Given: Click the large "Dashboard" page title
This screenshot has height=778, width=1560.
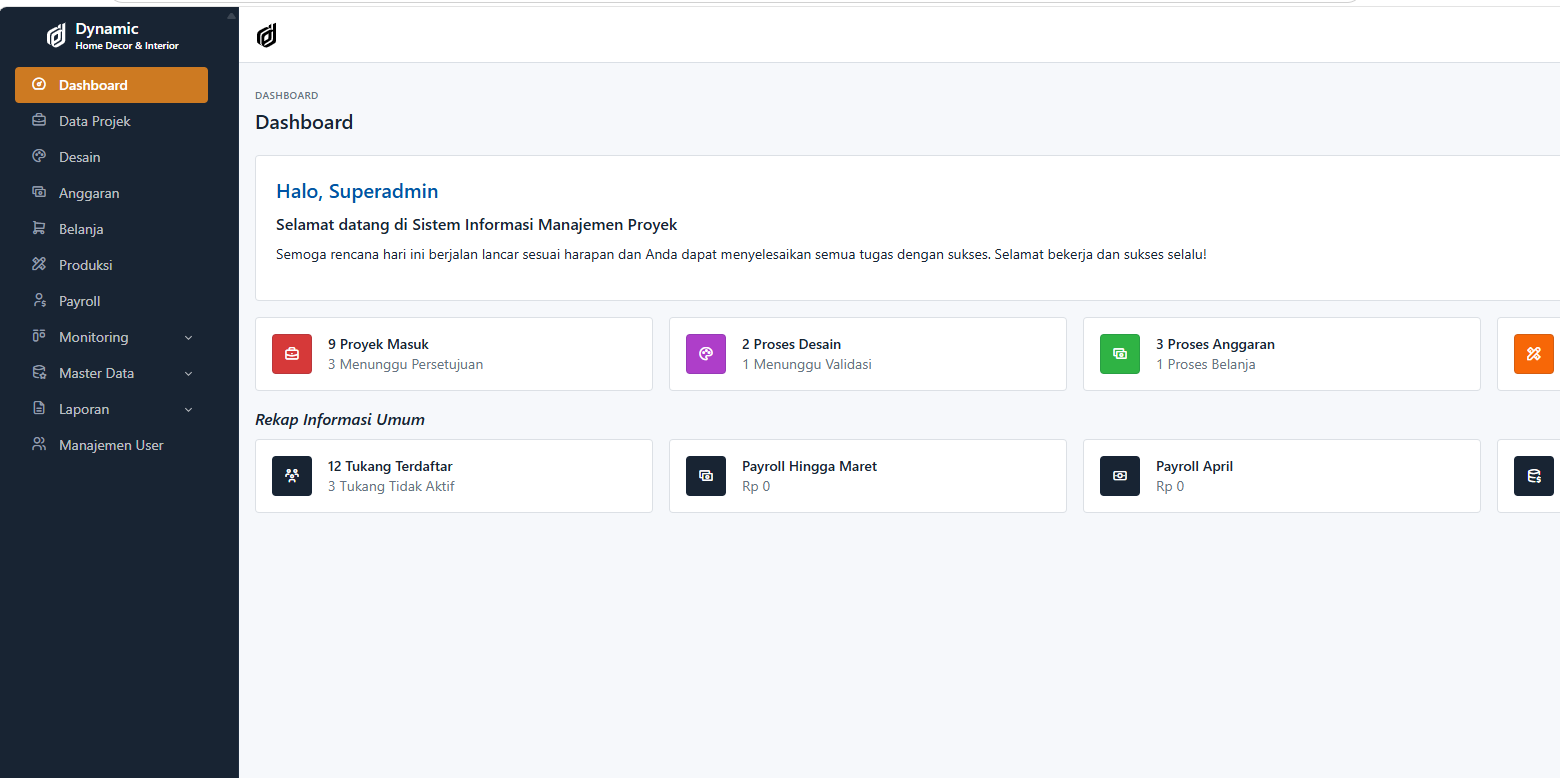Looking at the screenshot, I should [x=304, y=122].
